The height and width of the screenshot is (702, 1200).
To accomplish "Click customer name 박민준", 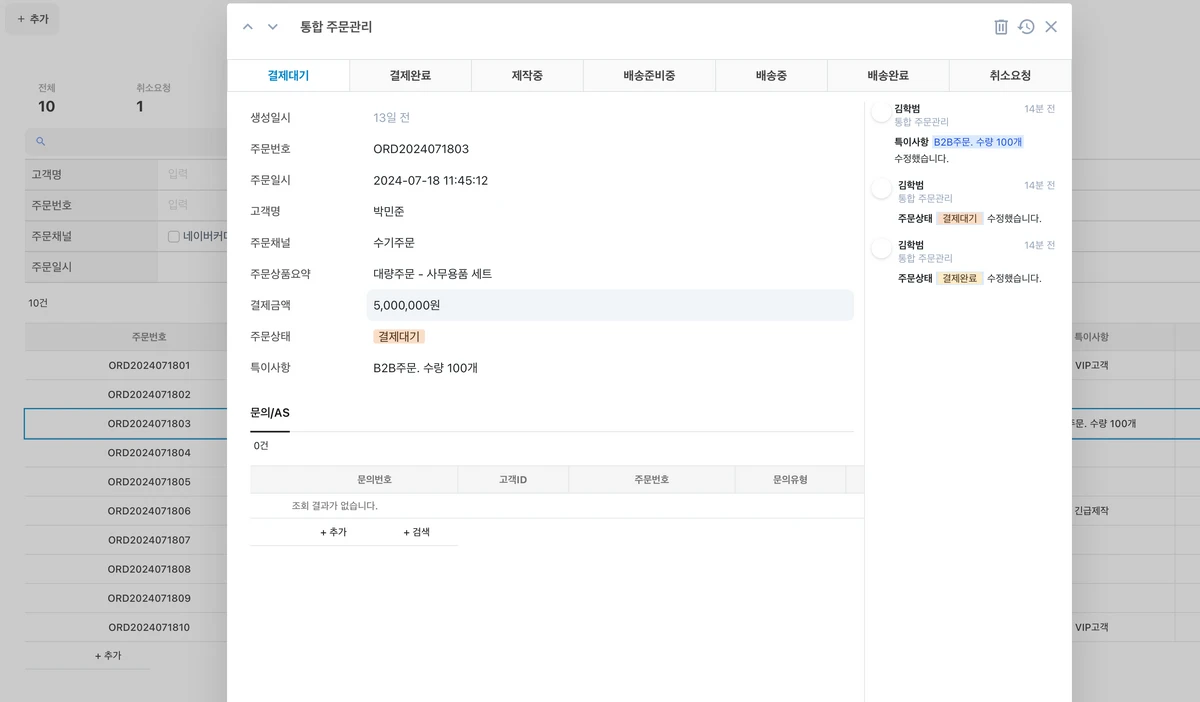I will click(389, 212).
